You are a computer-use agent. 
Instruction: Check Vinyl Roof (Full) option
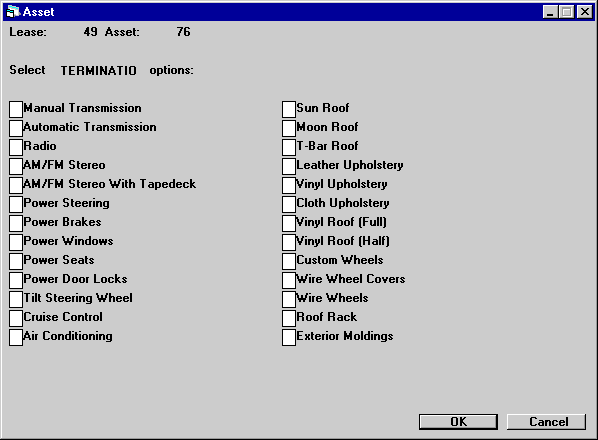(289, 223)
